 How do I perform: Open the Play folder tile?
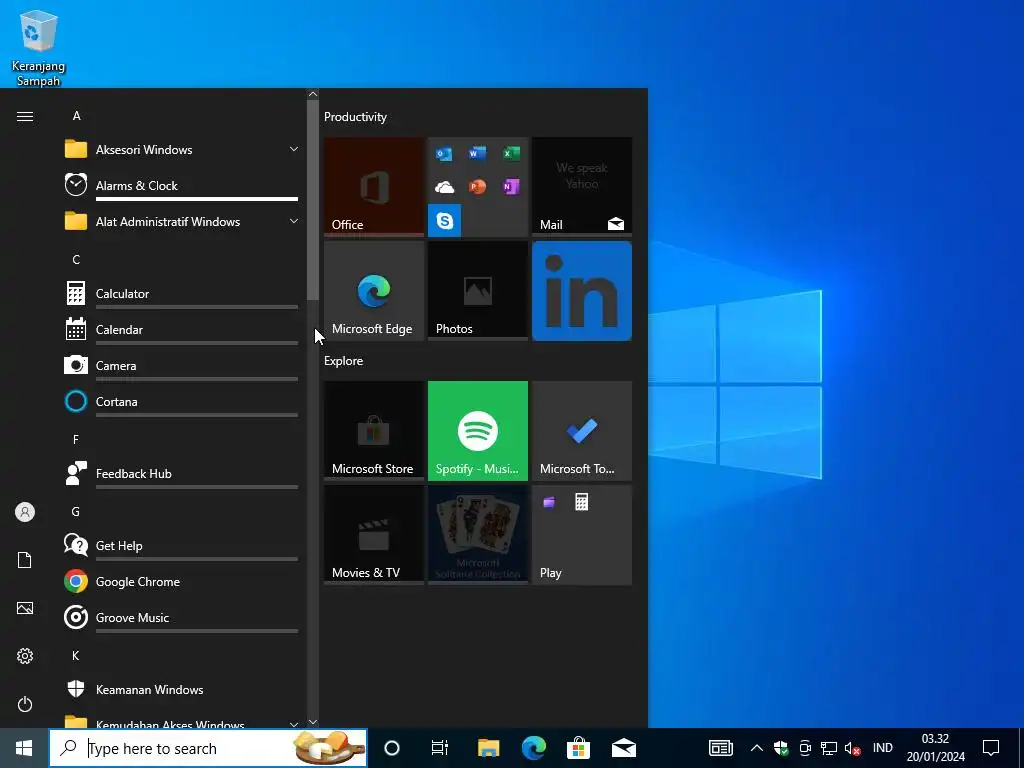tap(582, 535)
